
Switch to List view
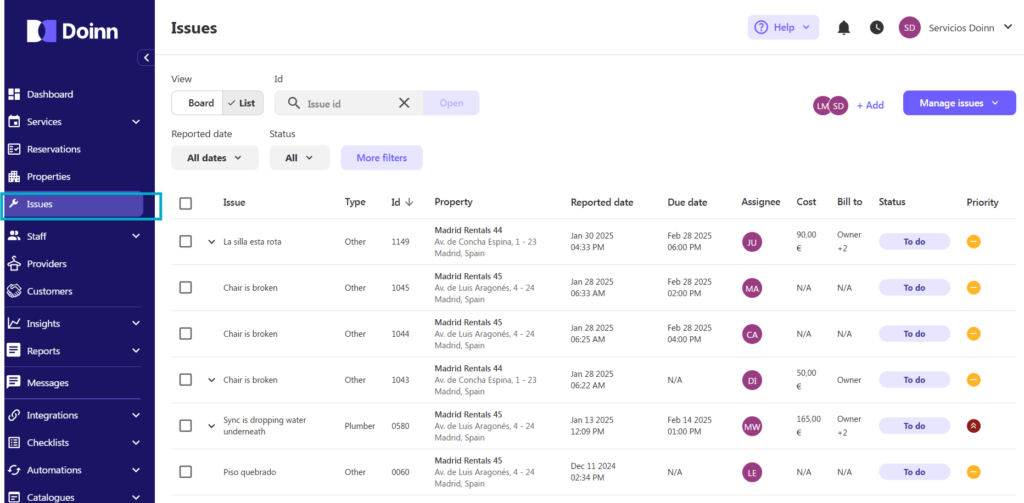click(243, 103)
